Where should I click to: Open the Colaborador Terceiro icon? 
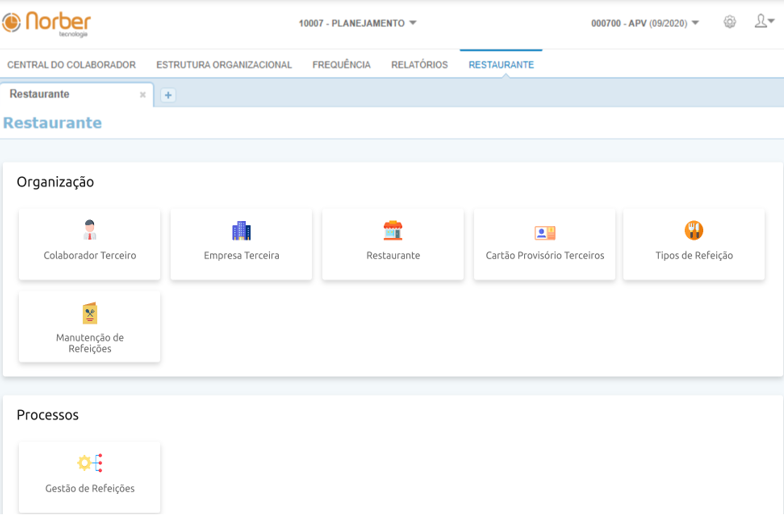point(90,231)
